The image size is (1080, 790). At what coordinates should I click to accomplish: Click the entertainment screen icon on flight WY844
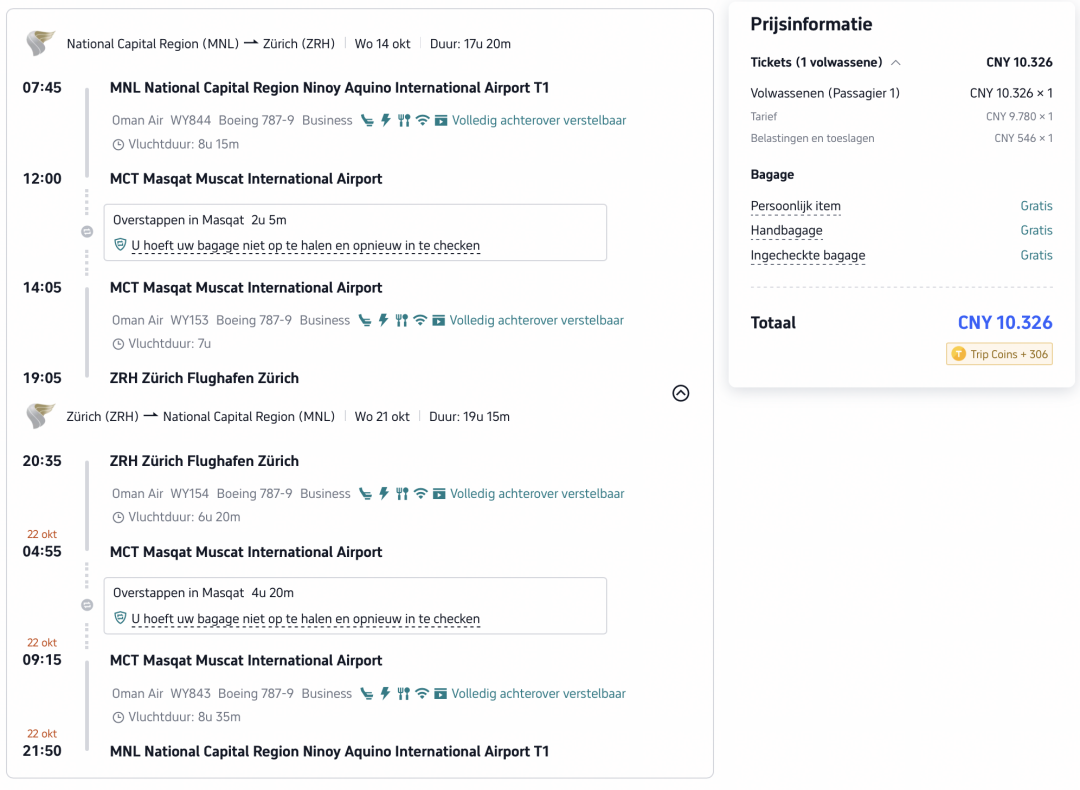click(x=441, y=121)
